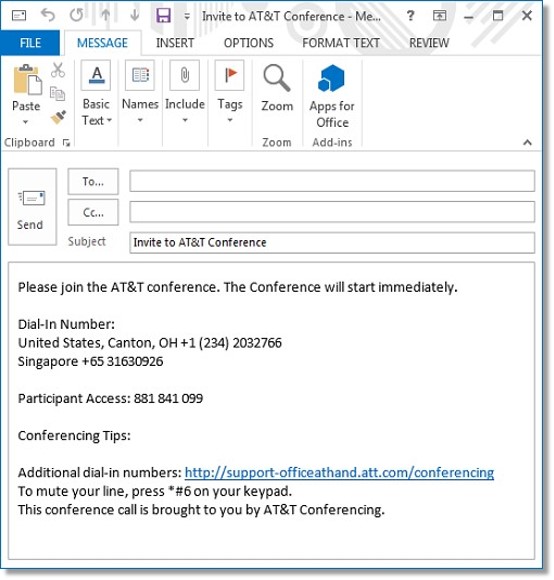The image size is (554, 580).
Task: Click the Names address book icon
Action: click(140, 75)
